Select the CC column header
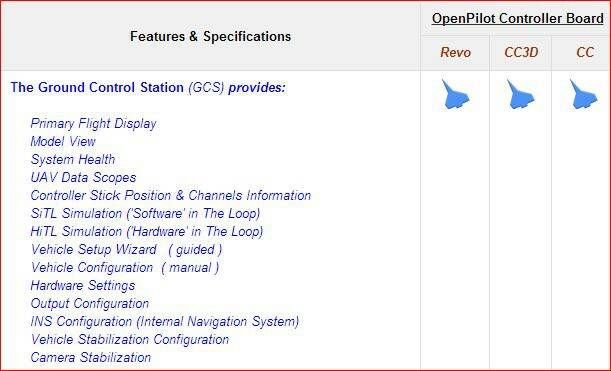The height and width of the screenshot is (371, 611). [x=585, y=52]
